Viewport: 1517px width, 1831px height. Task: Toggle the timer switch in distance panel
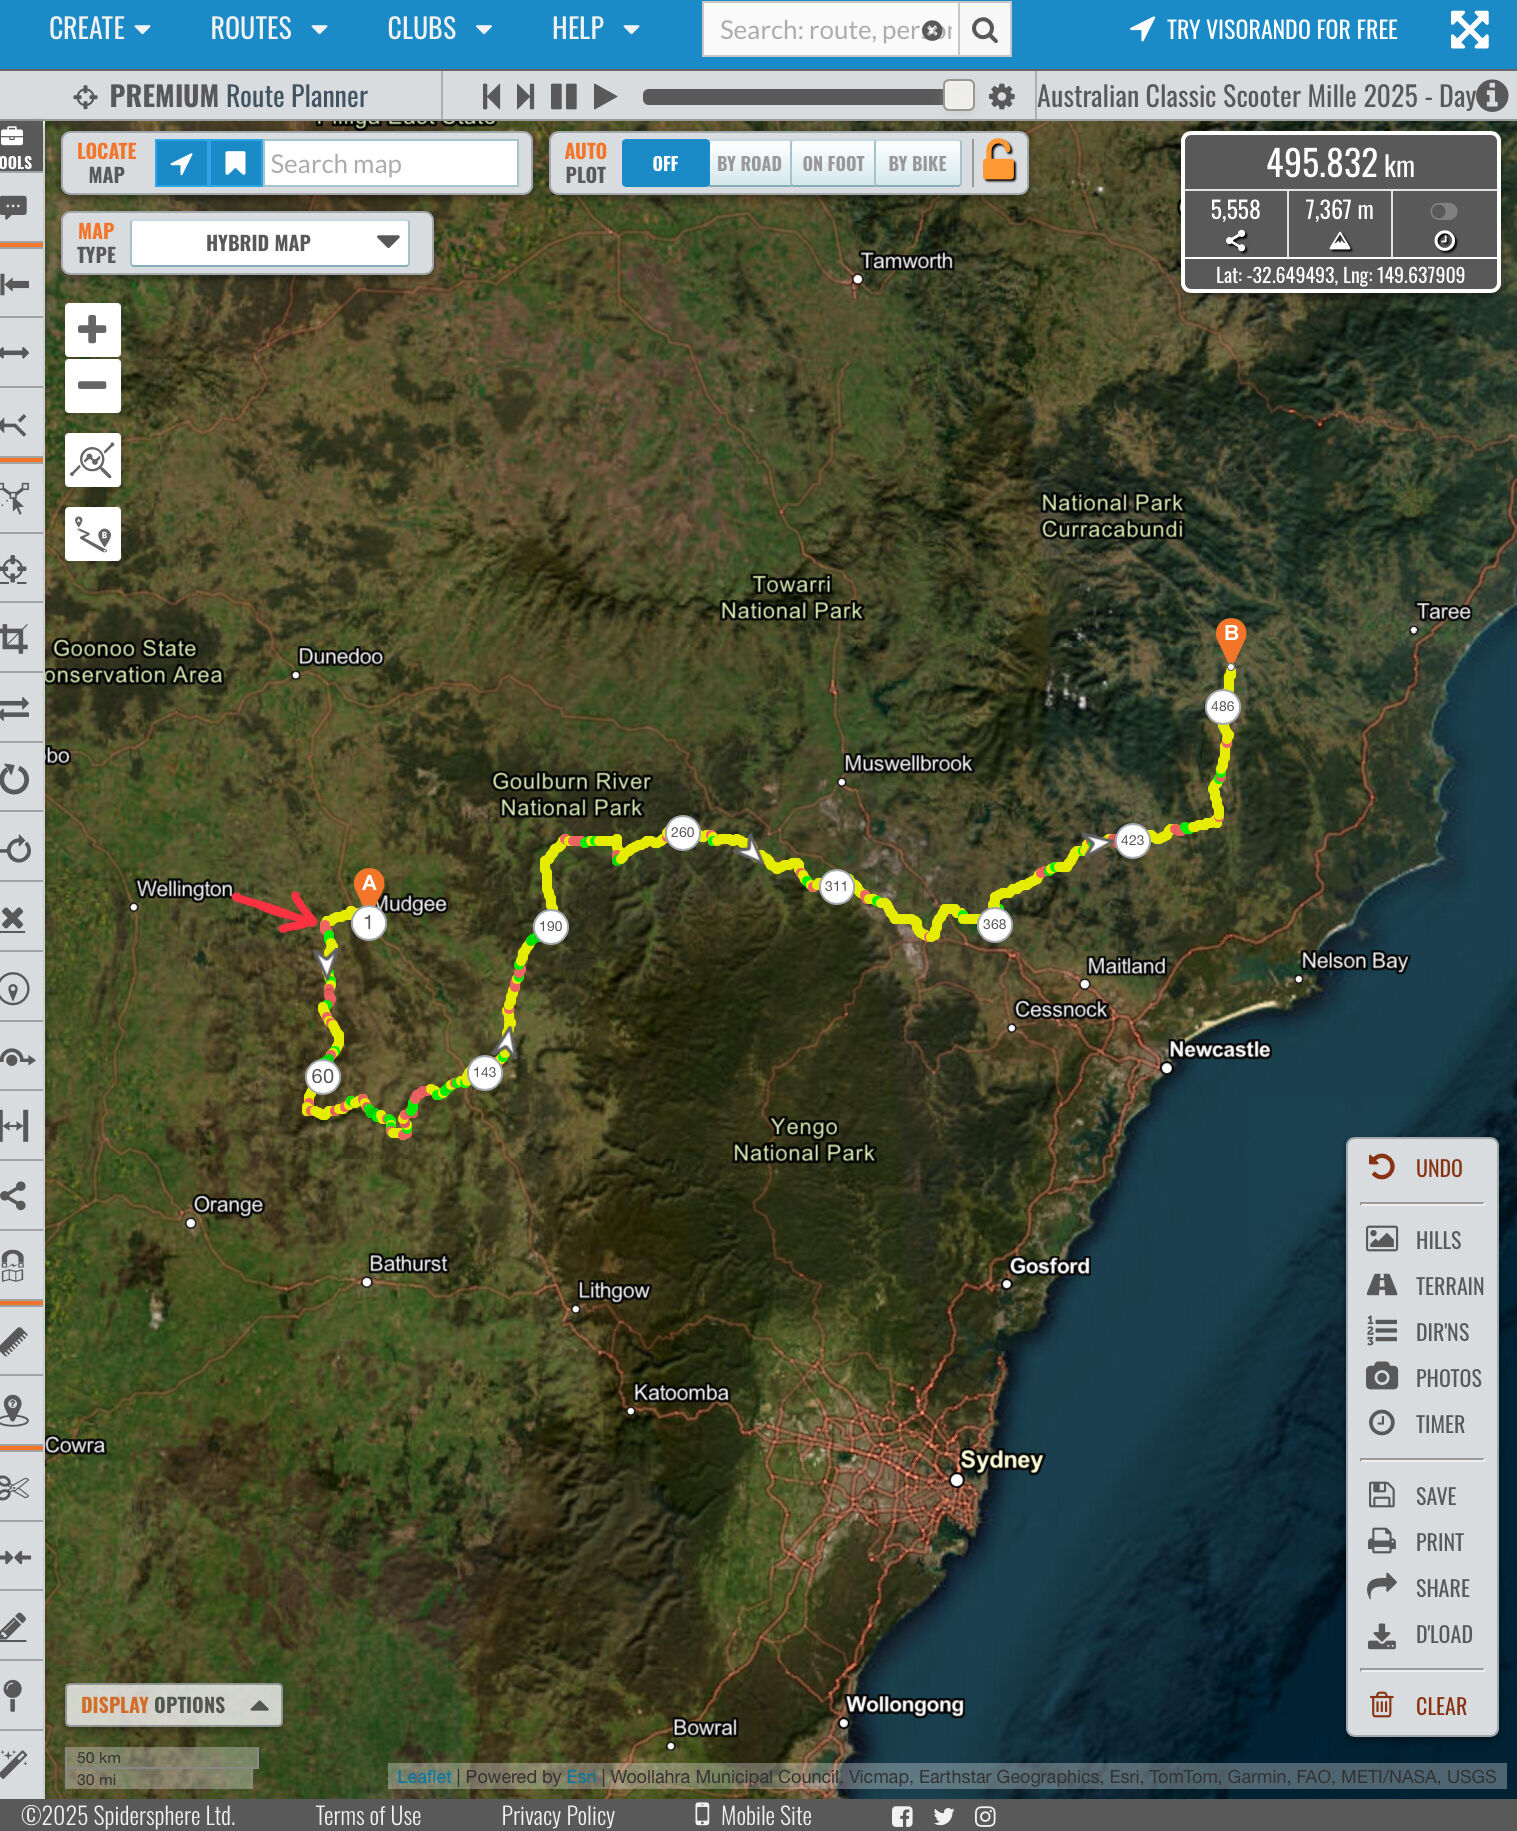point(1443,212)
